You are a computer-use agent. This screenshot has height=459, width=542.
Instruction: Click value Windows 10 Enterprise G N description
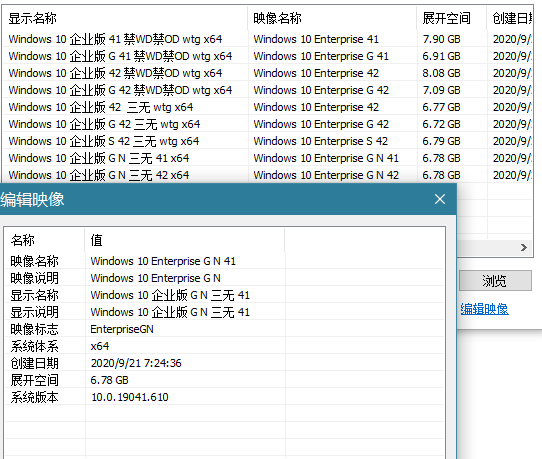click(x=155, y=278)
